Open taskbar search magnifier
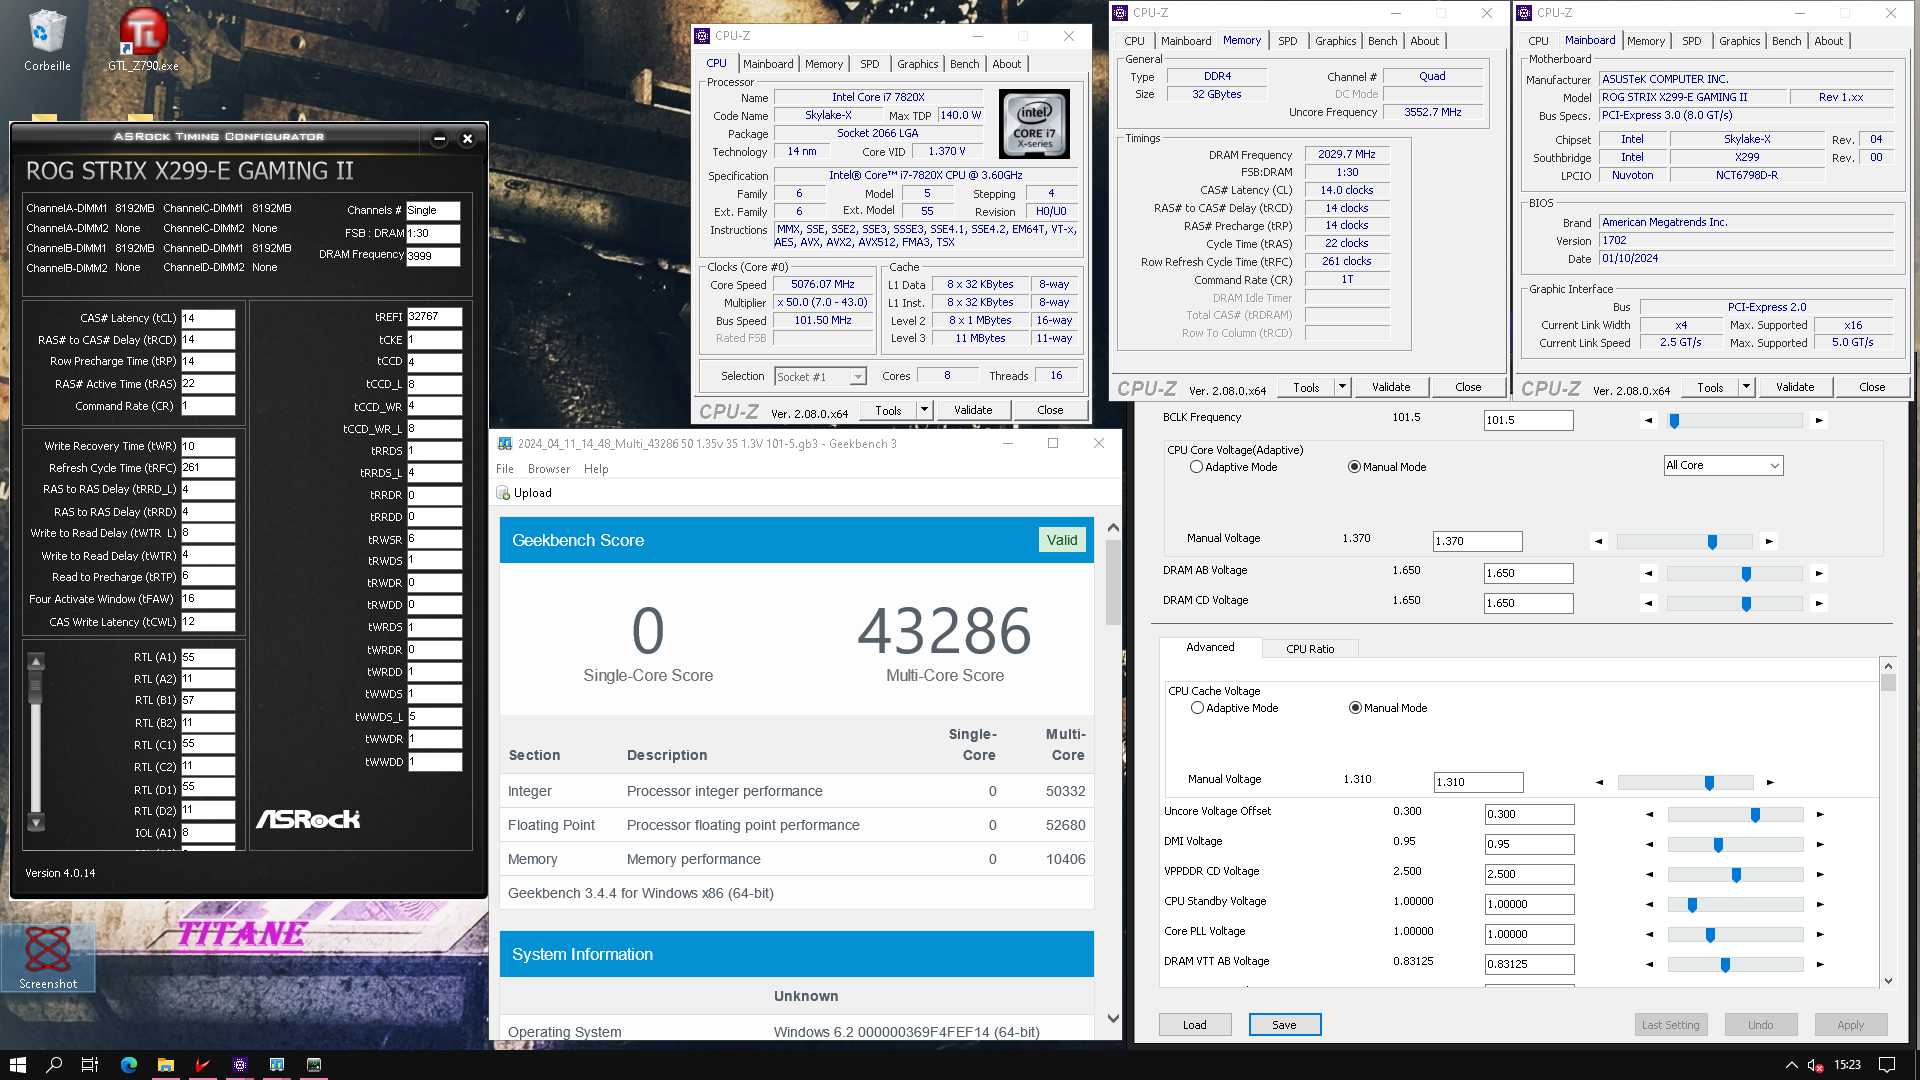Screen dimensions: 1920x1080 pyautogui.click(x=54, y=1065)
